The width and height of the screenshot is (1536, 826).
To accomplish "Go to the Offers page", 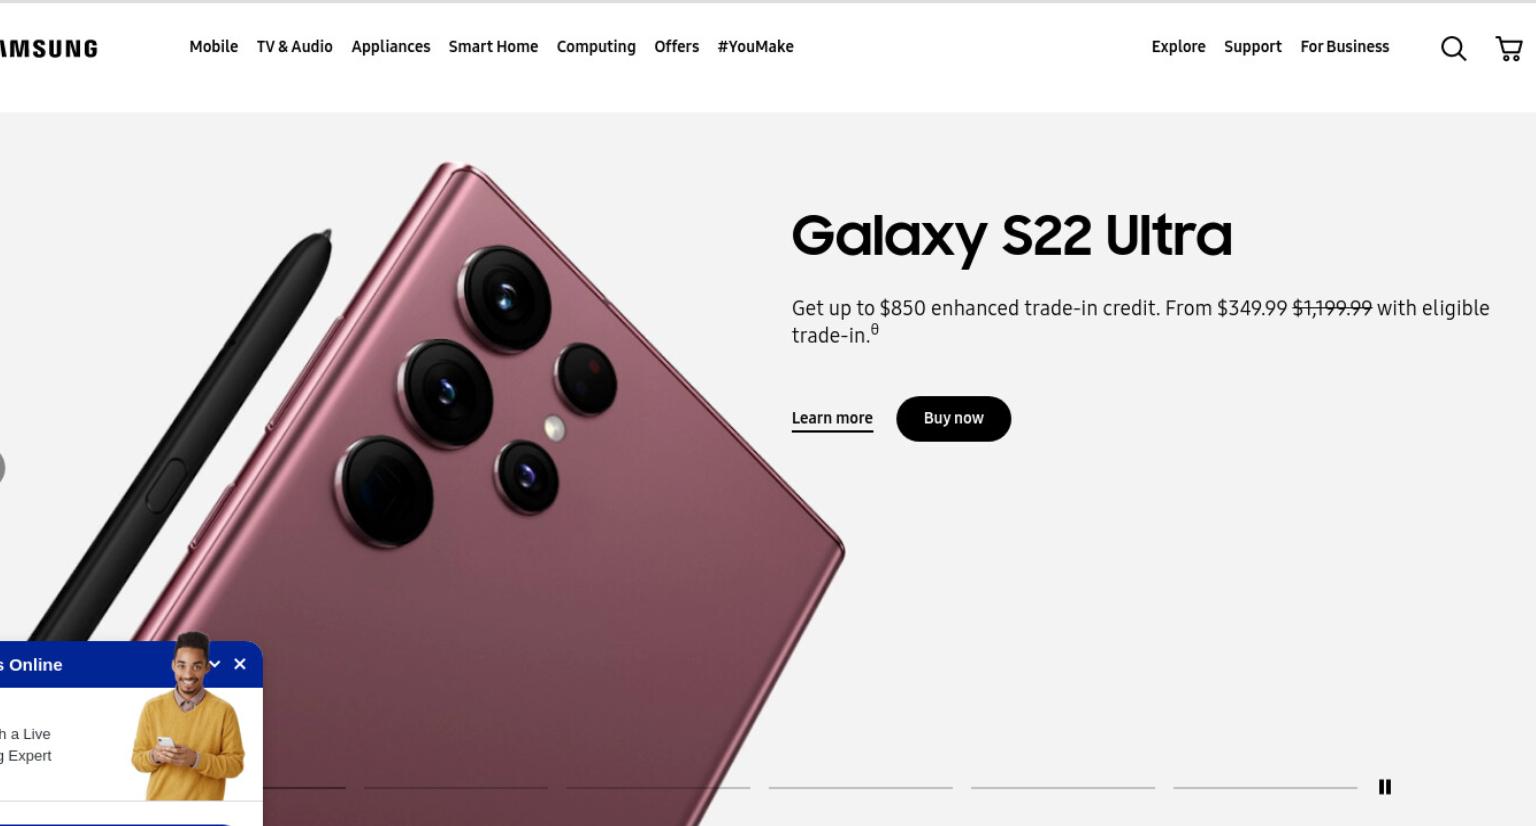I will pos(677,47).
